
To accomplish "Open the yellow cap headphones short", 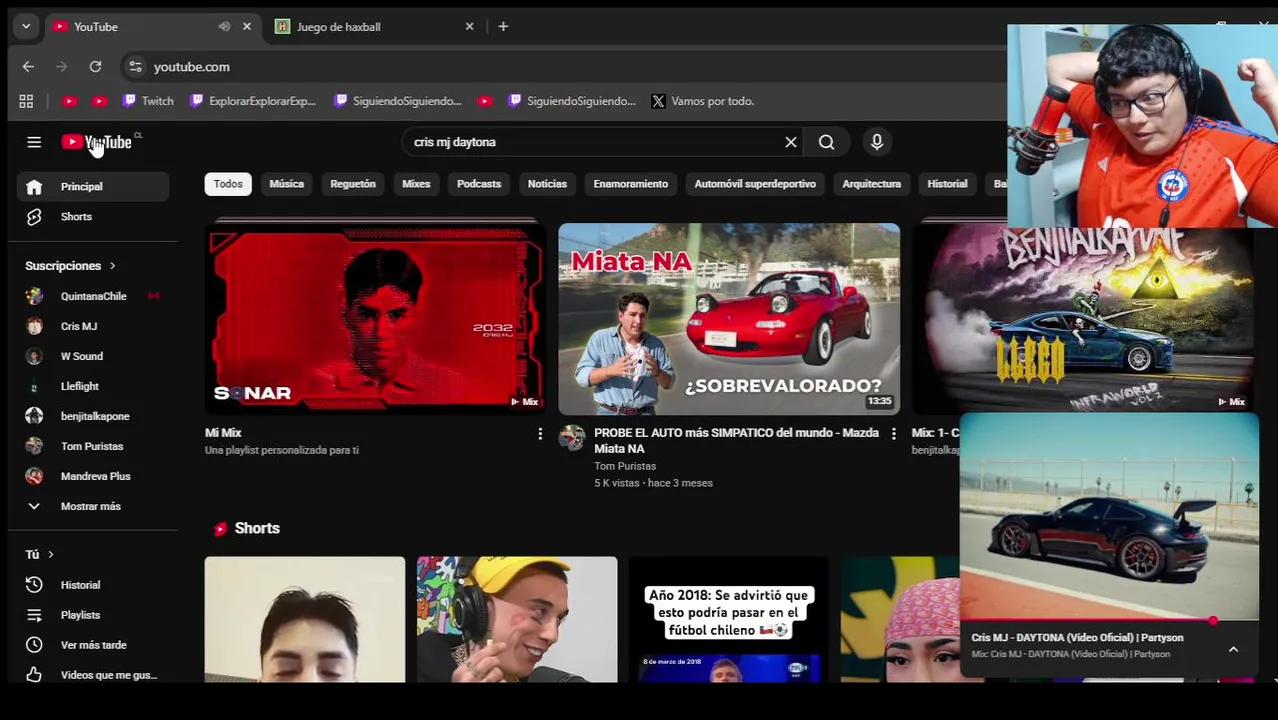I will coord(517,620).
